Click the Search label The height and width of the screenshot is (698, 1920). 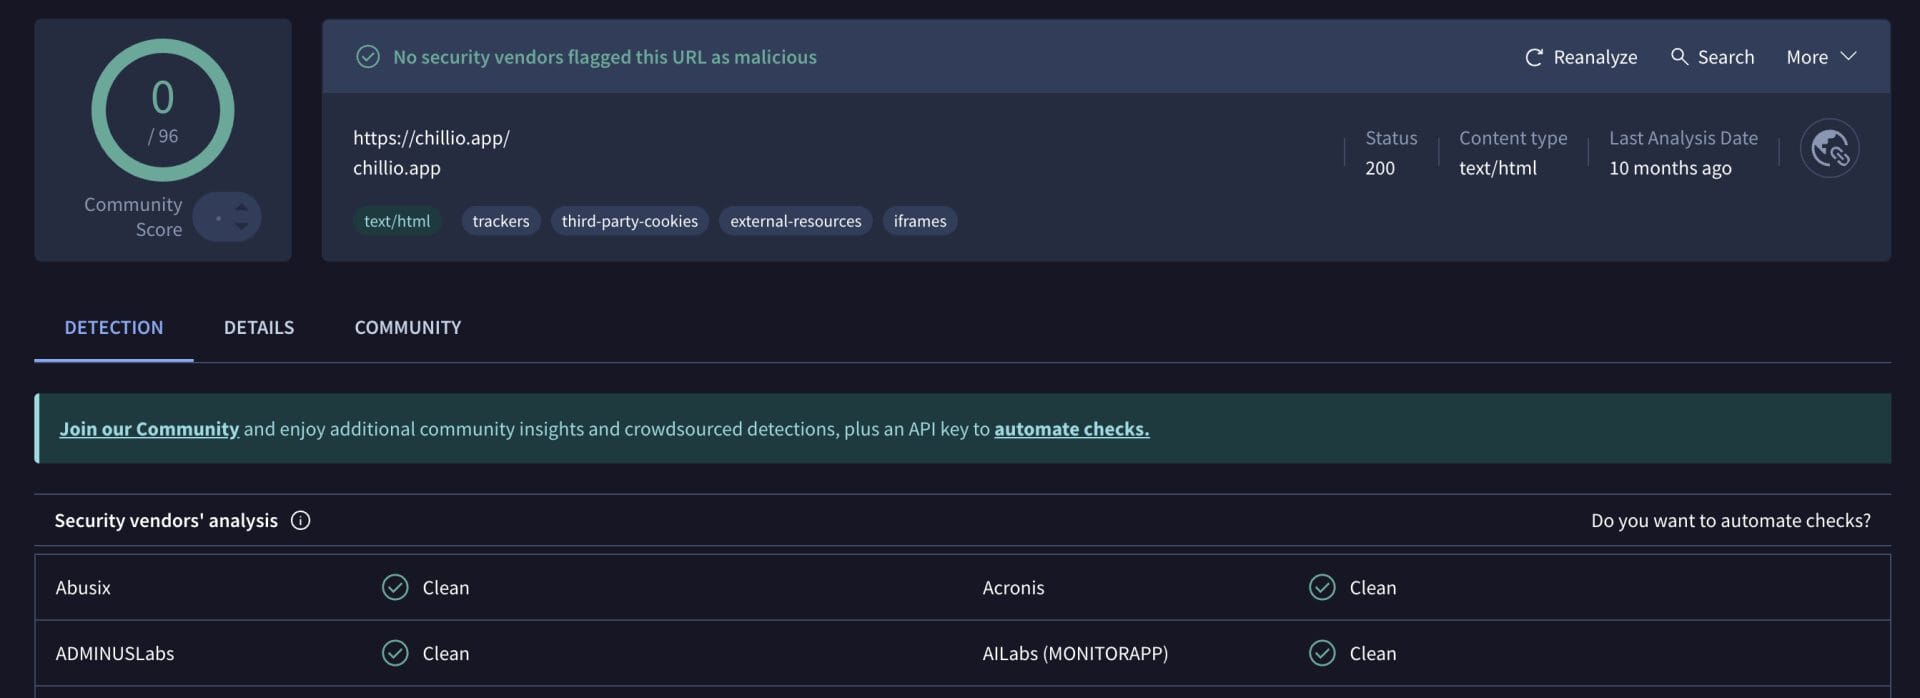[x=1726, y=58]
